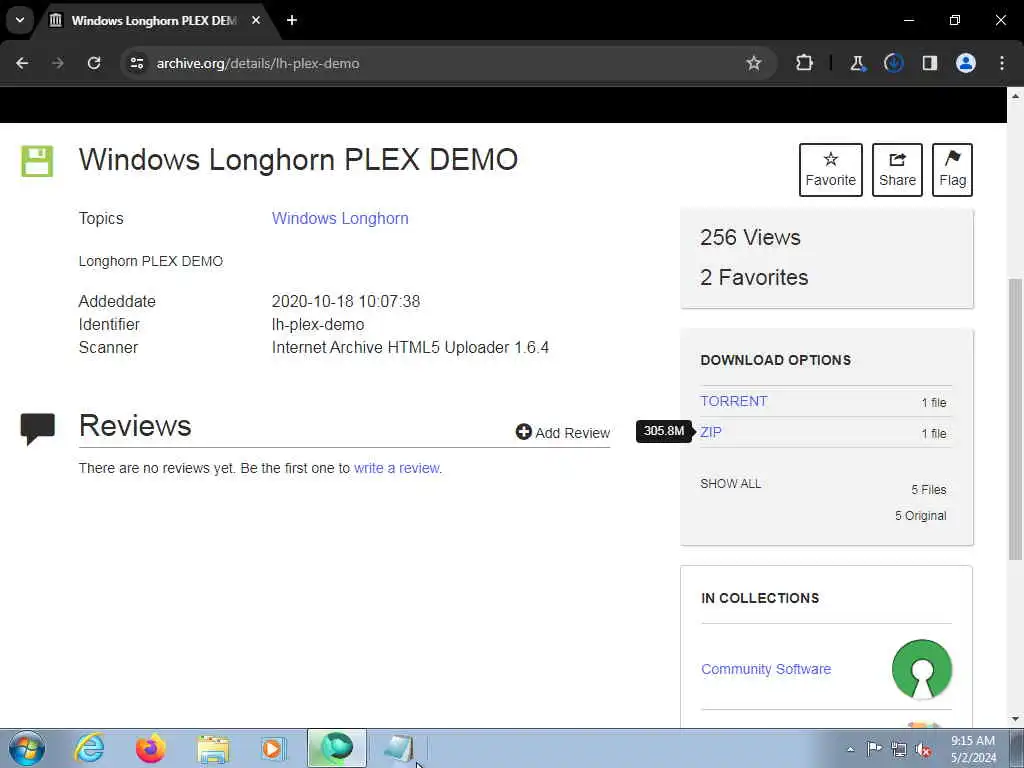Open Action Center flag tray icon
The height and width of the screenshot is (768, 1024).
tap(874, 748)
